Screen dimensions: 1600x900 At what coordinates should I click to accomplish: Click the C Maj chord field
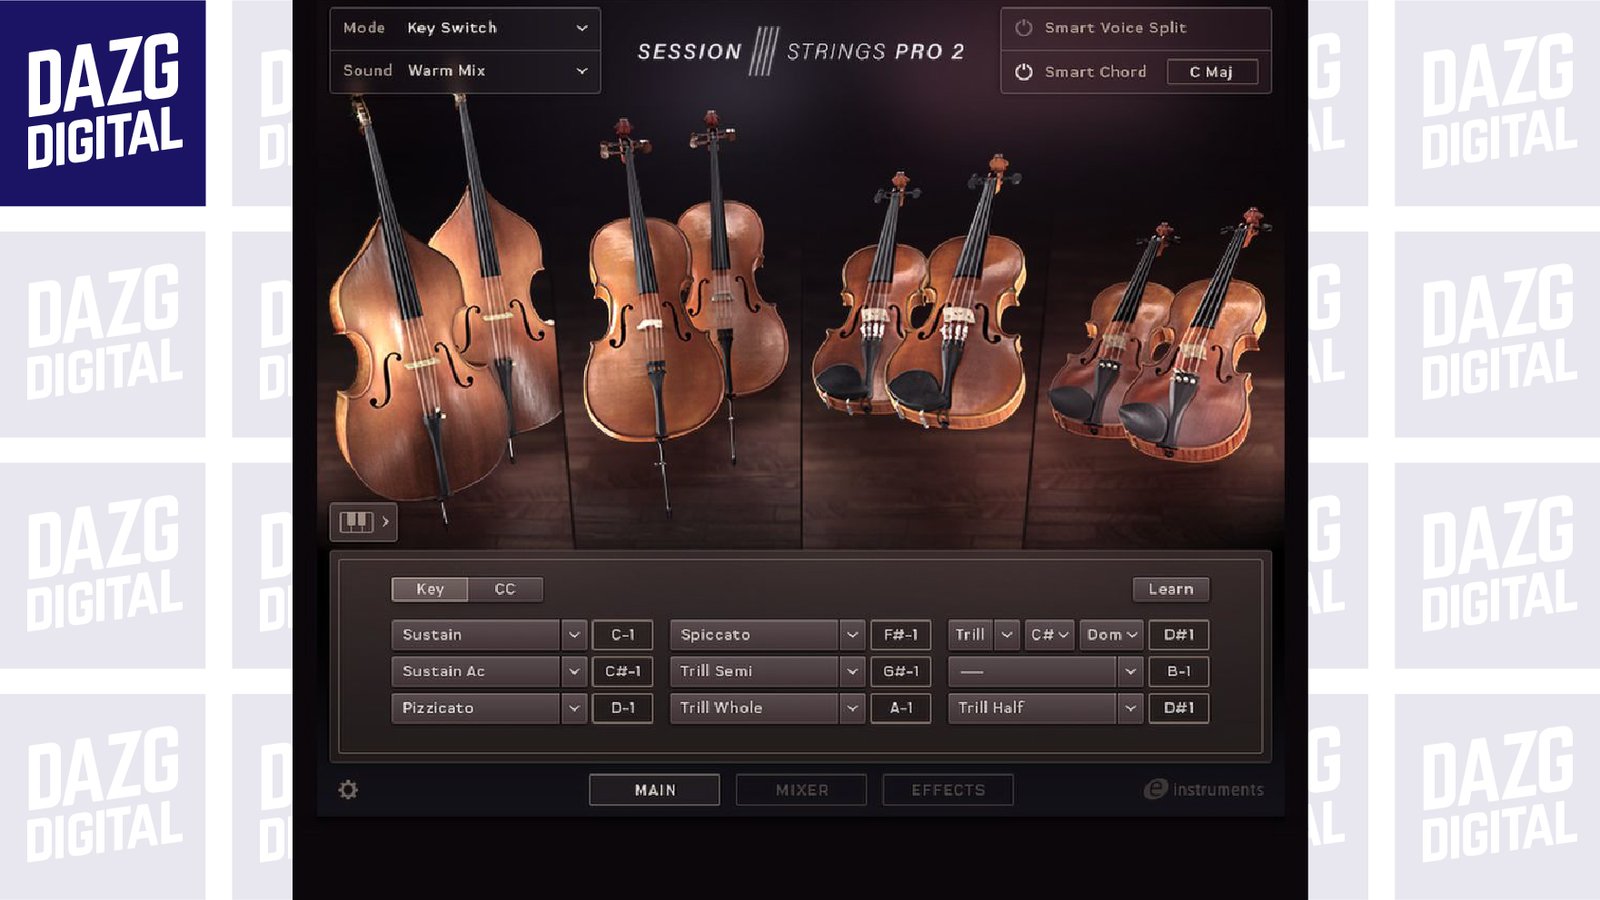click(x=1212, y=72)
